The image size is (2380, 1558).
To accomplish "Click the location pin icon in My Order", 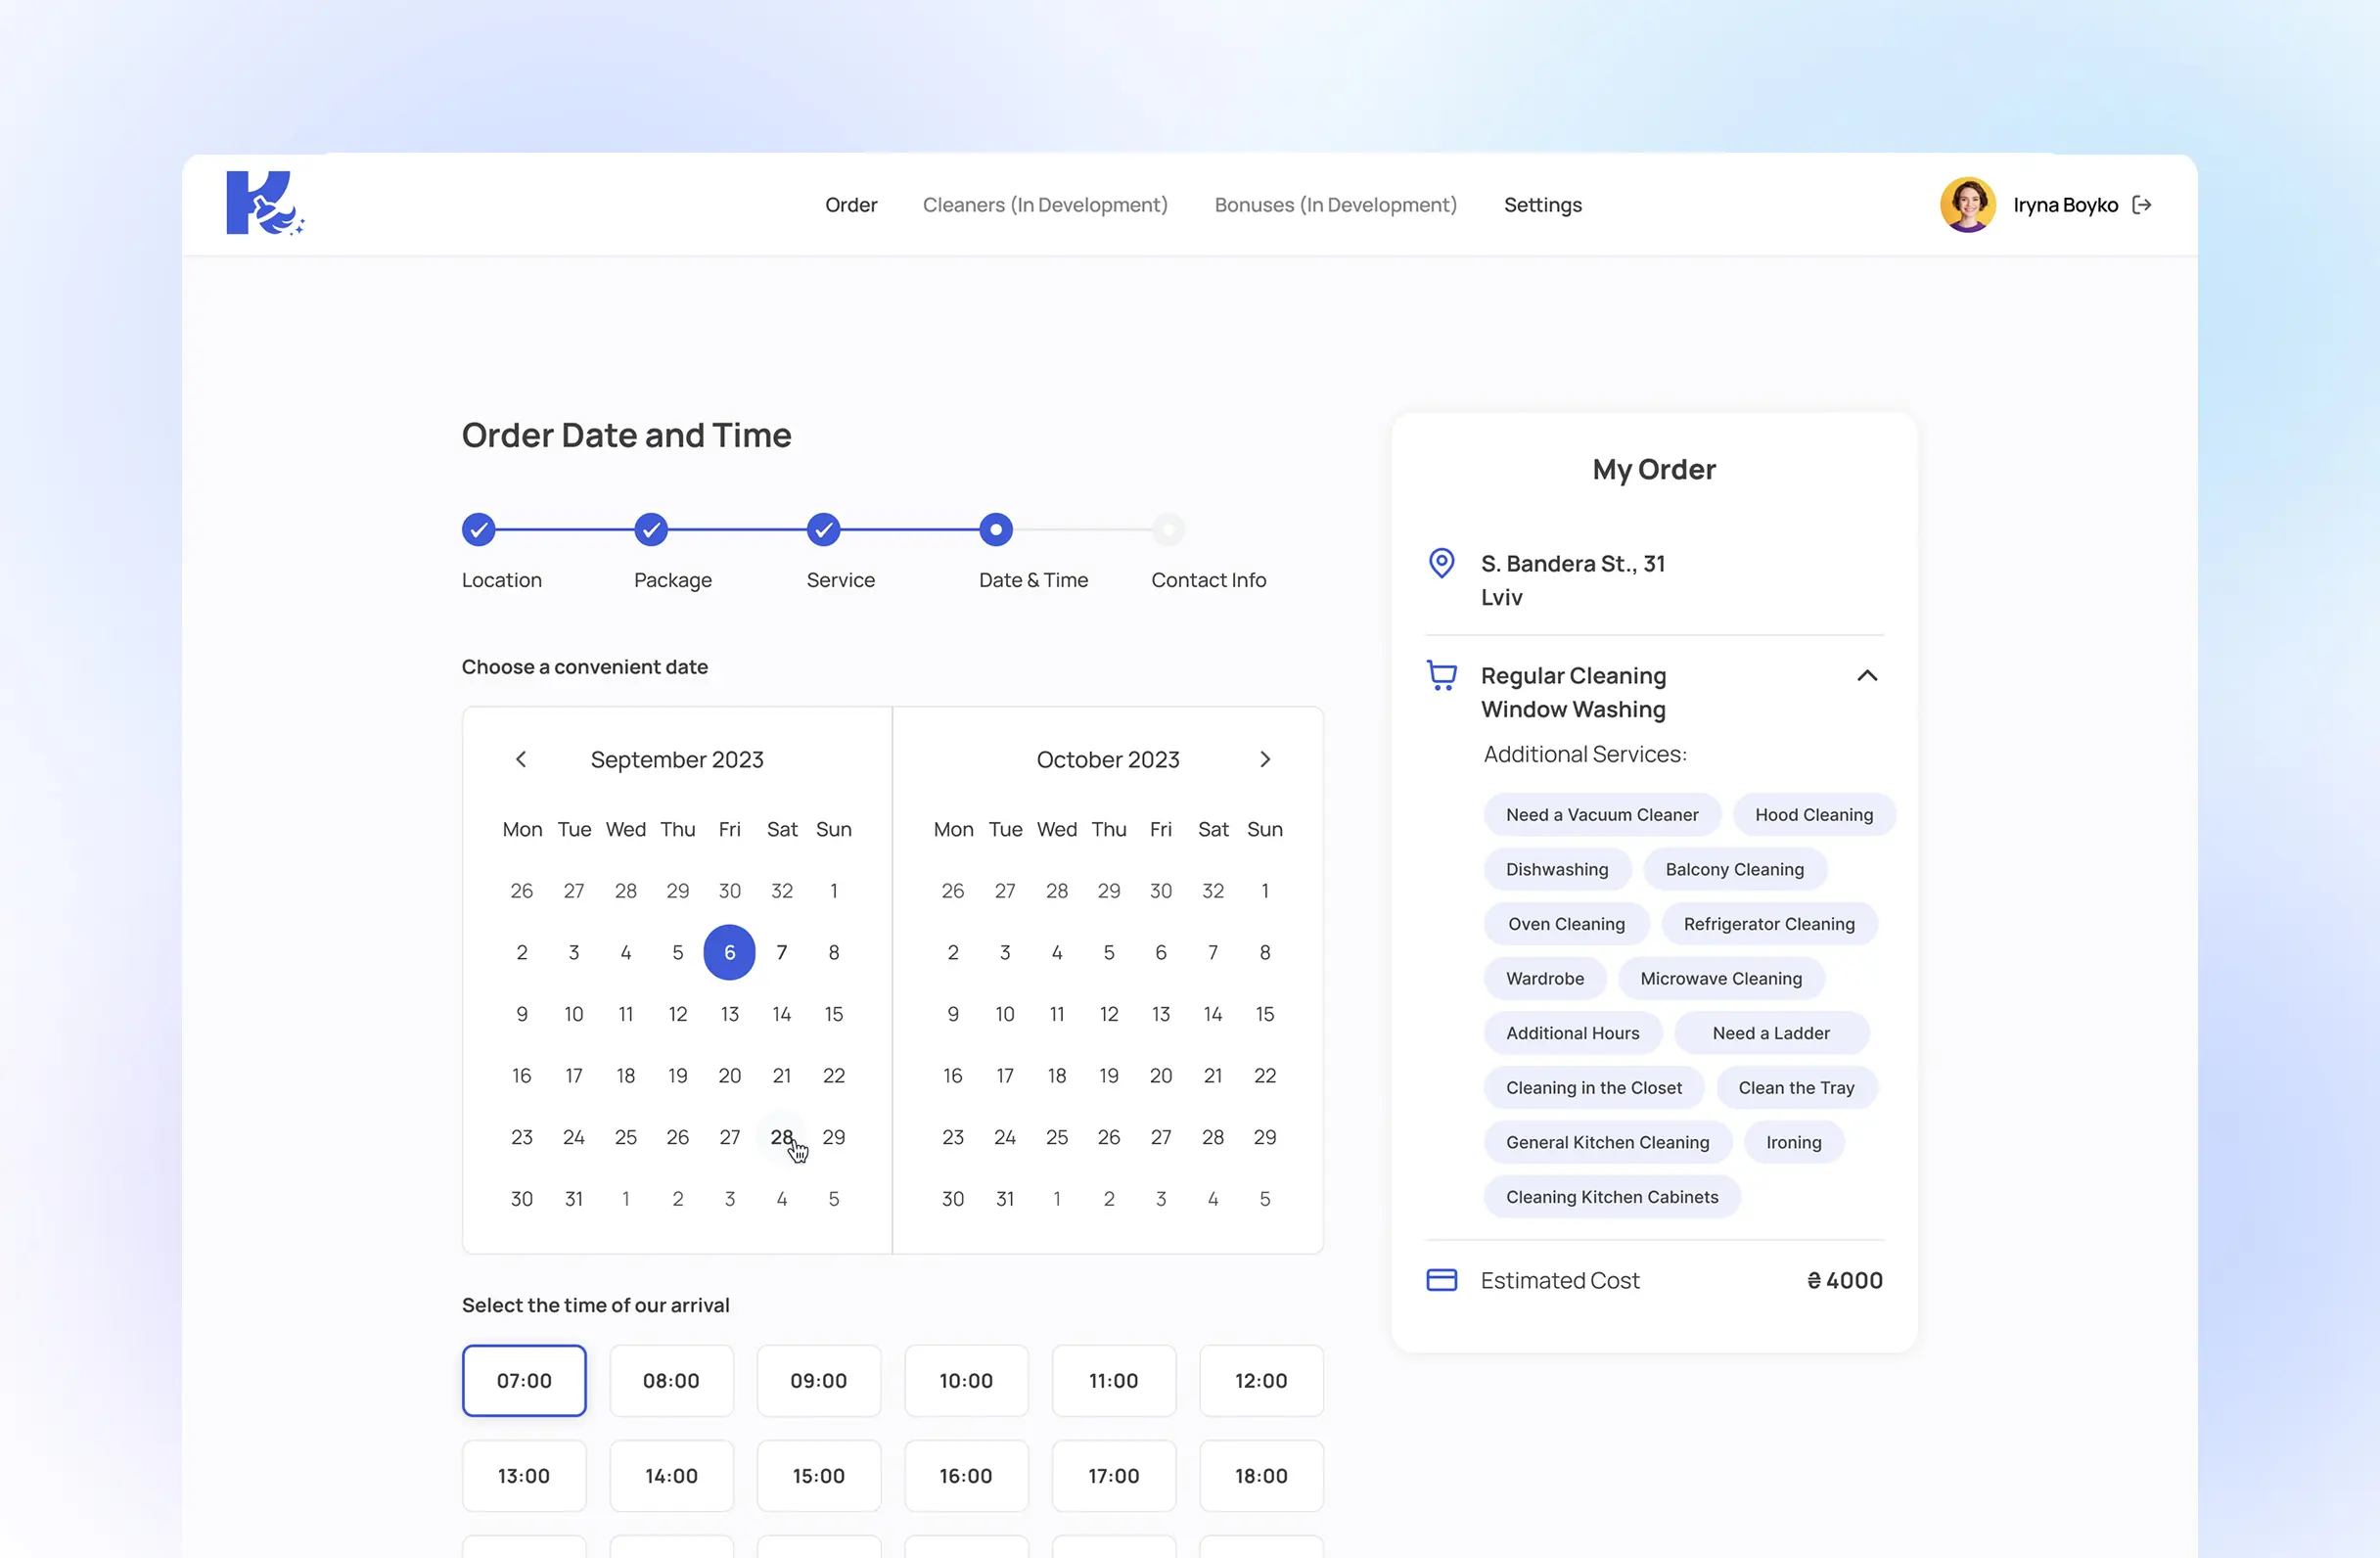I will pyautogui.click(x=1441, y=563).
